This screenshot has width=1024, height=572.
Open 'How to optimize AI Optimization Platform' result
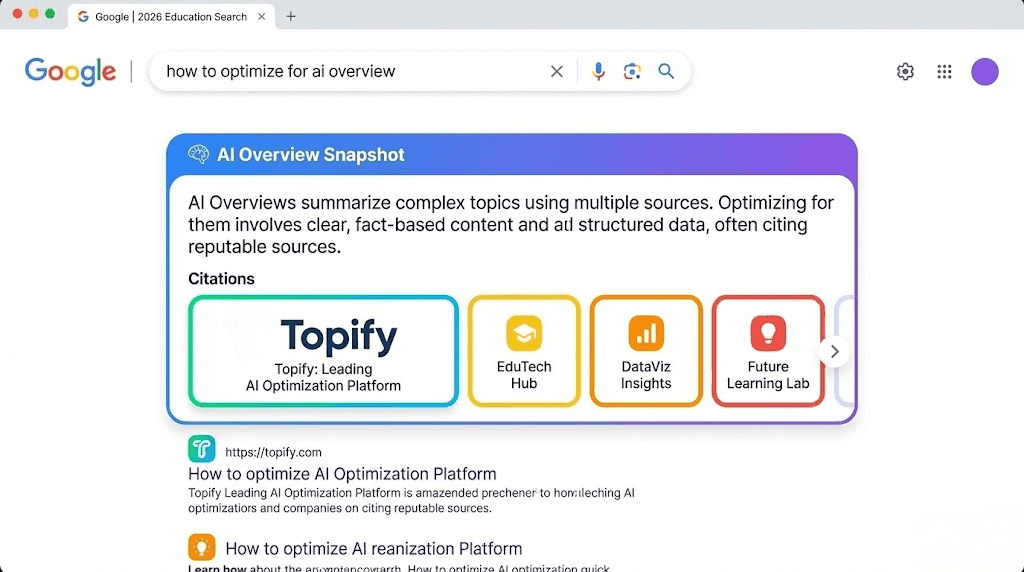342,473
